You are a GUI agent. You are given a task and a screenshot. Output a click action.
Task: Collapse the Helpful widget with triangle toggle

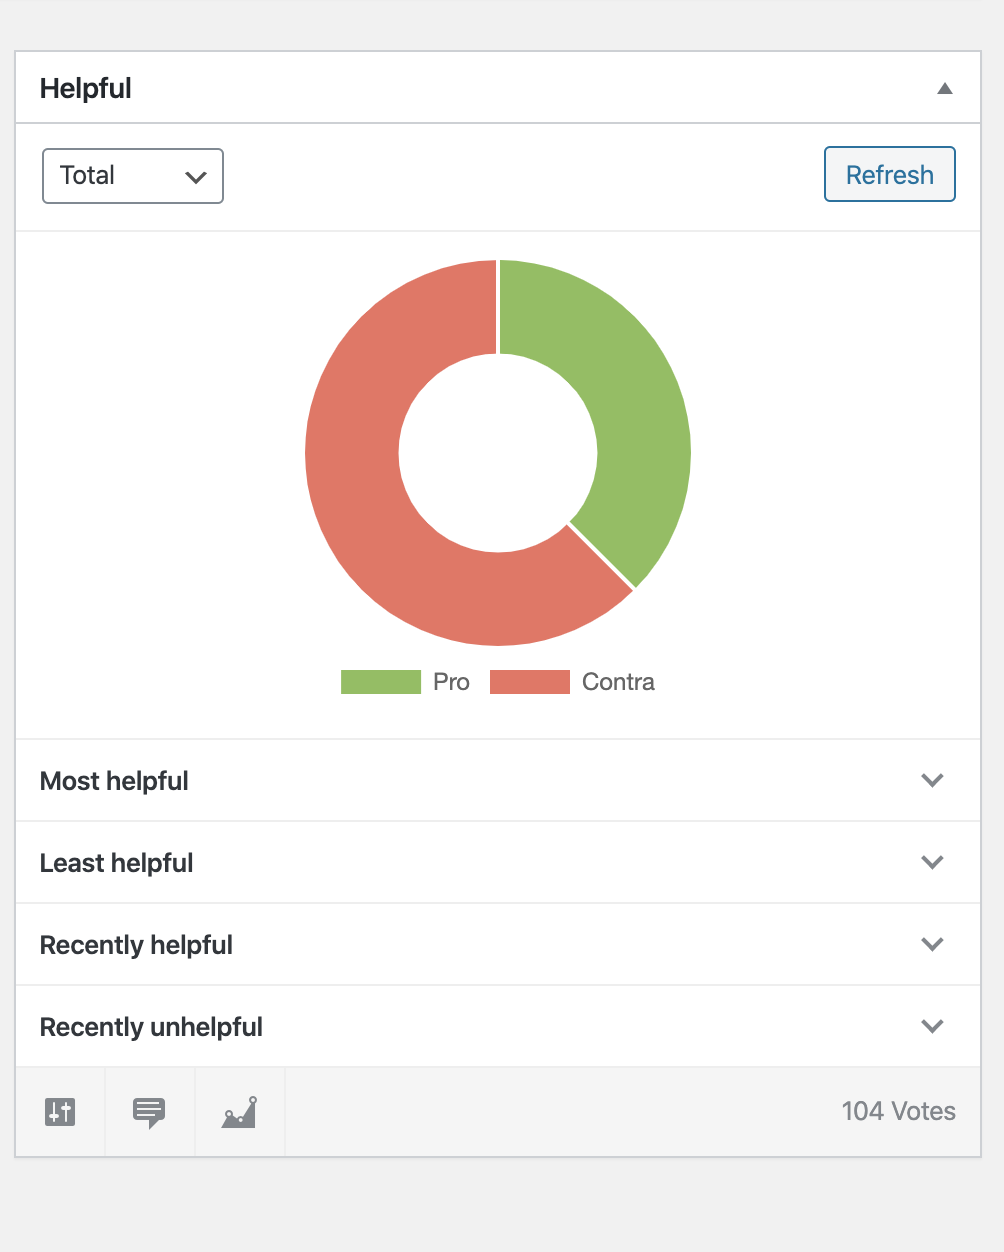944,88
